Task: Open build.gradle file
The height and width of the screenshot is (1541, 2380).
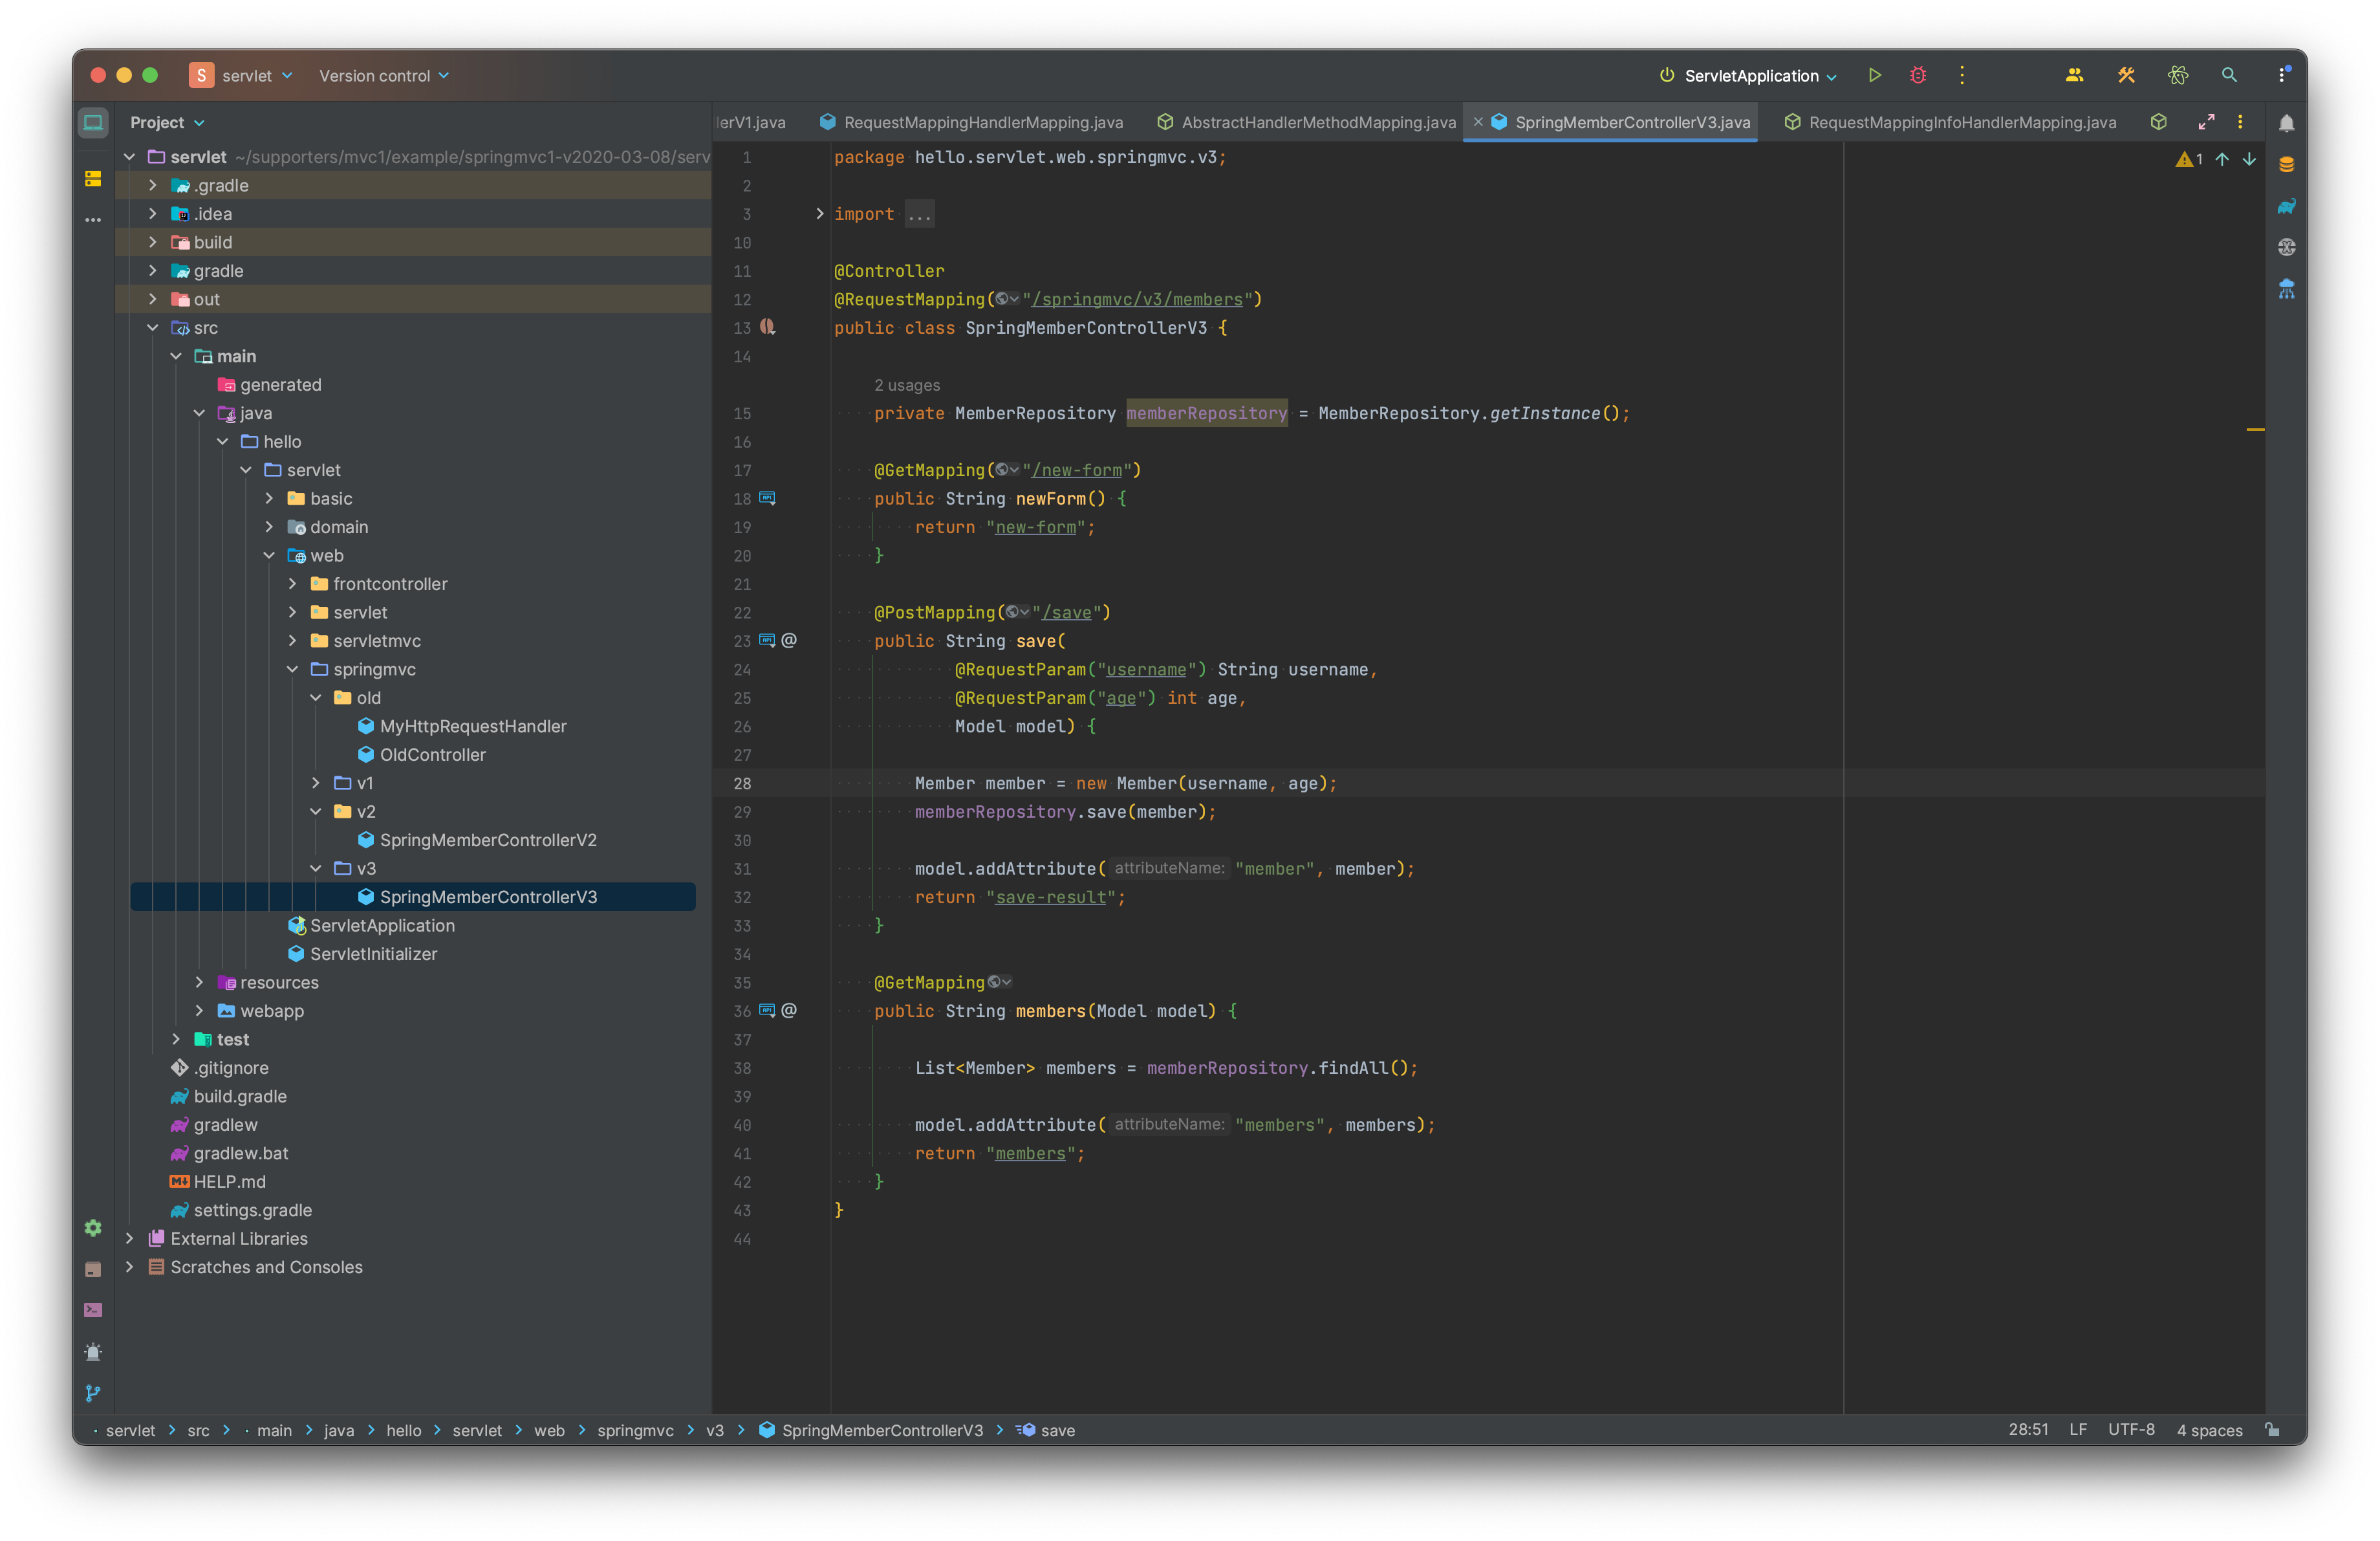Action: pos(240,1096)
